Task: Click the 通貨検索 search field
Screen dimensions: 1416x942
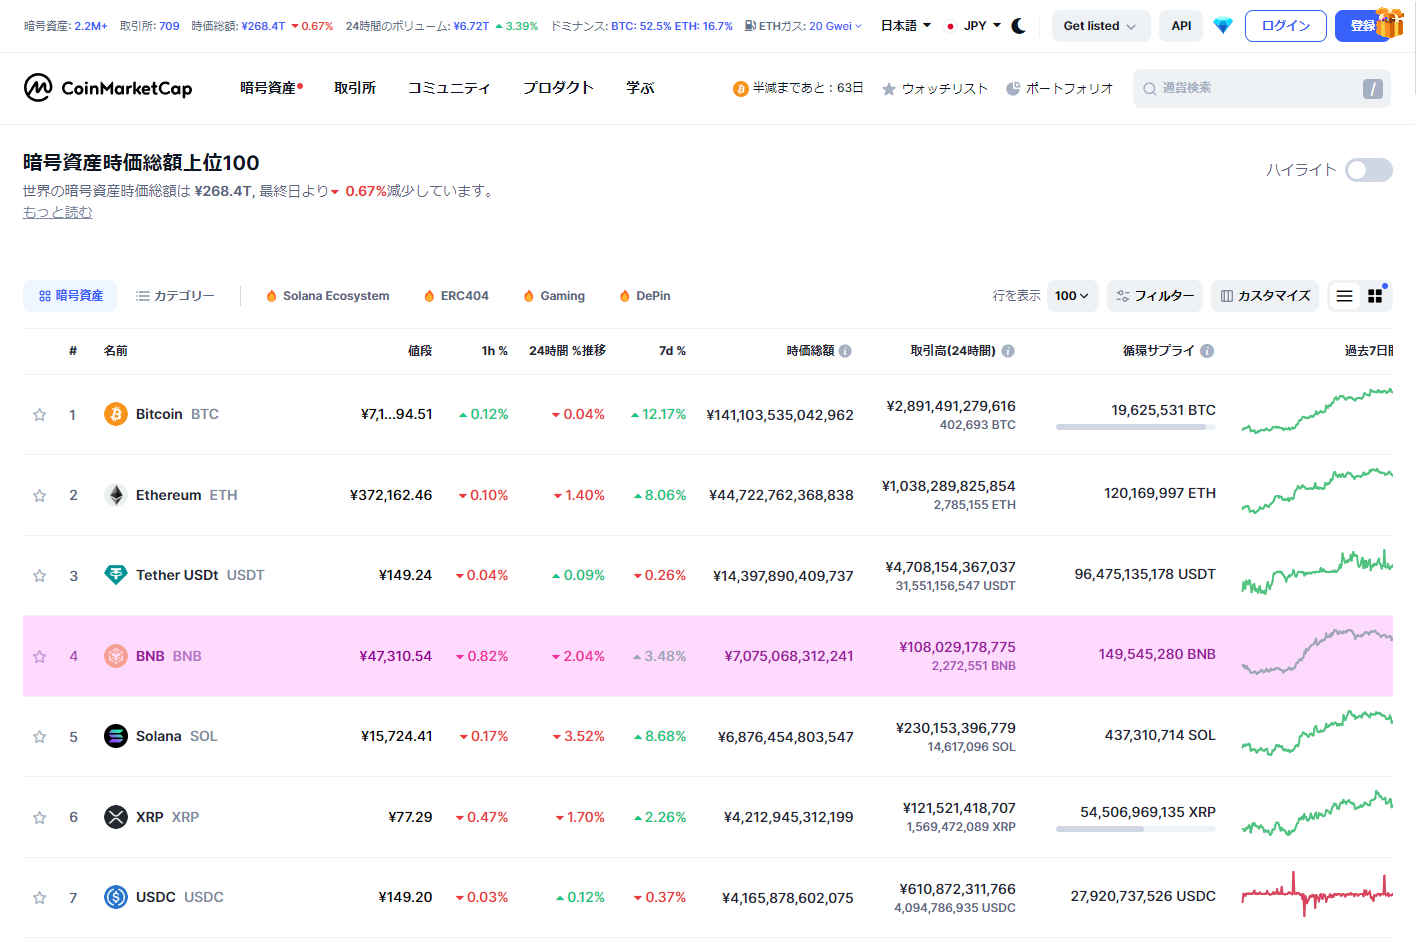Action: (x=1250, y=88)
